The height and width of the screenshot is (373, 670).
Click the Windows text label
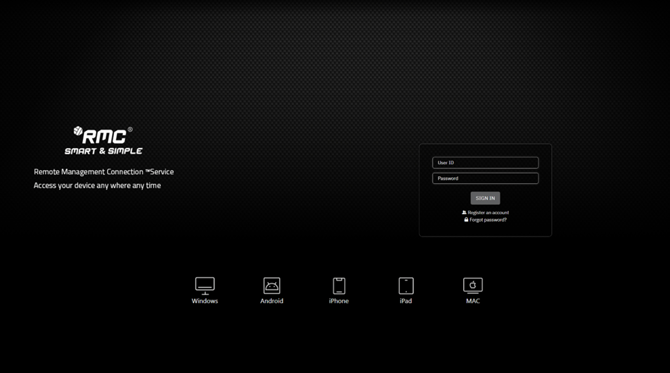click(205, 301)
